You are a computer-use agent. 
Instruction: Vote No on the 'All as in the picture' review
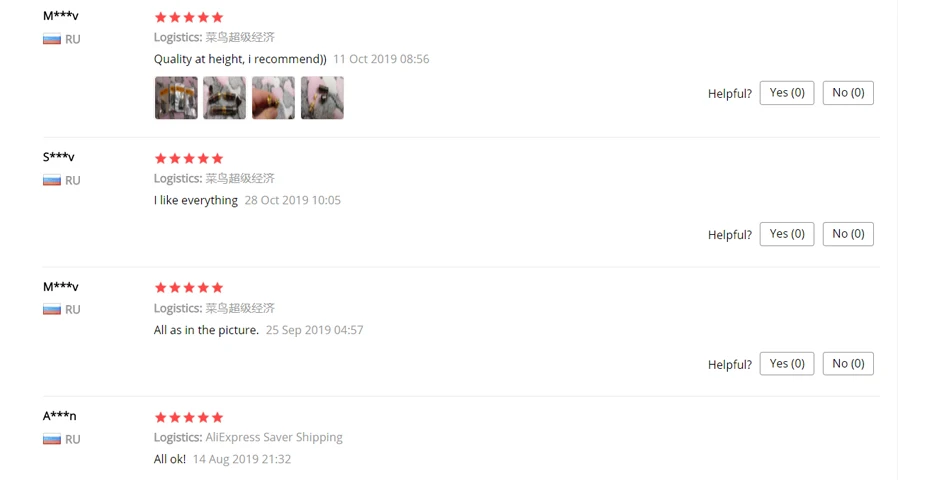[x=848, y=364]
